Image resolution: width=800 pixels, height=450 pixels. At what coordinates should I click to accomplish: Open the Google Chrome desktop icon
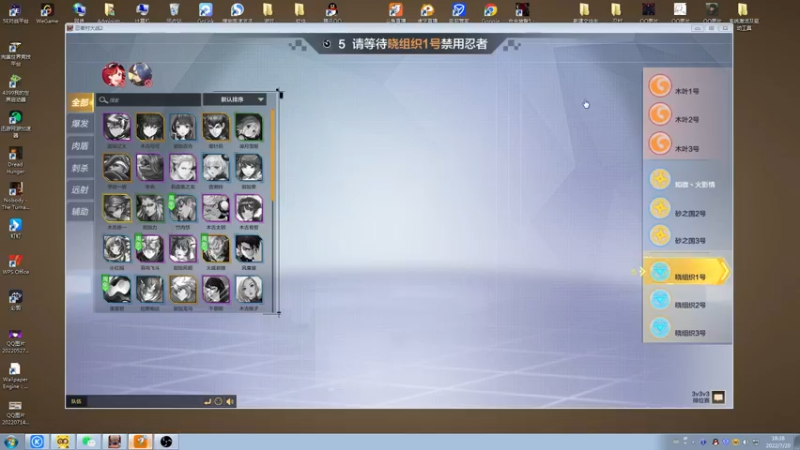coord(490,13)
